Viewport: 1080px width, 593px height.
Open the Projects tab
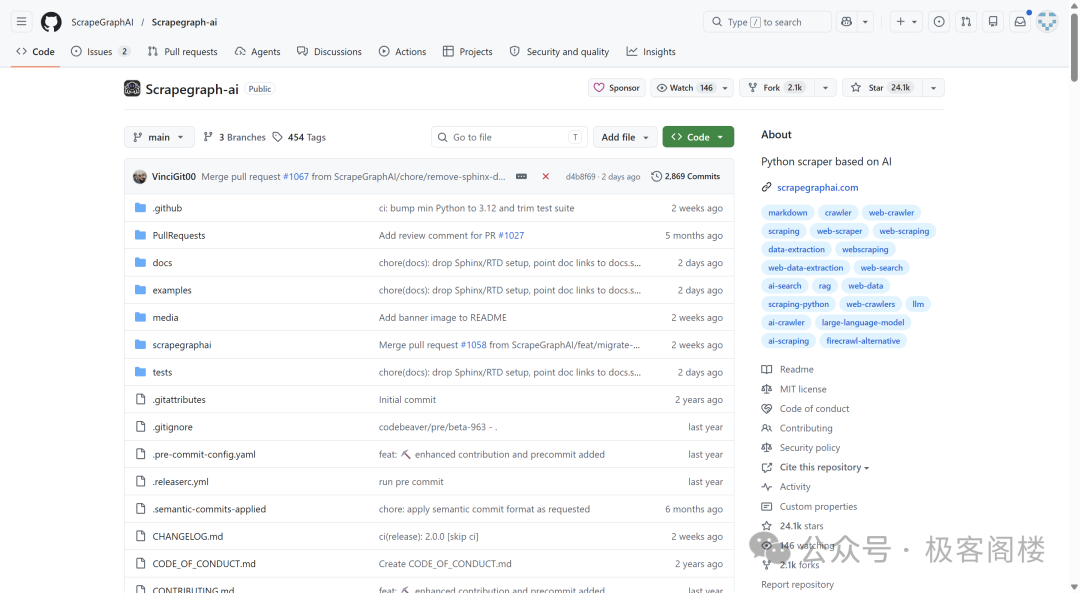pos(468,52)
